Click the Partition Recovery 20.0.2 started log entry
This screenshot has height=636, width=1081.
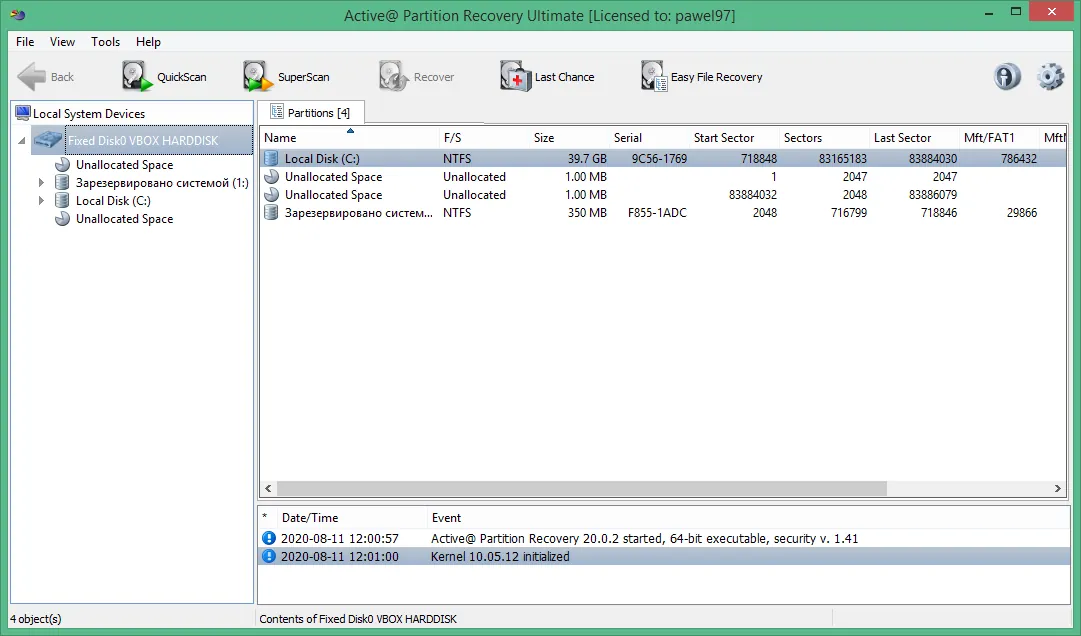pos(663,538)
